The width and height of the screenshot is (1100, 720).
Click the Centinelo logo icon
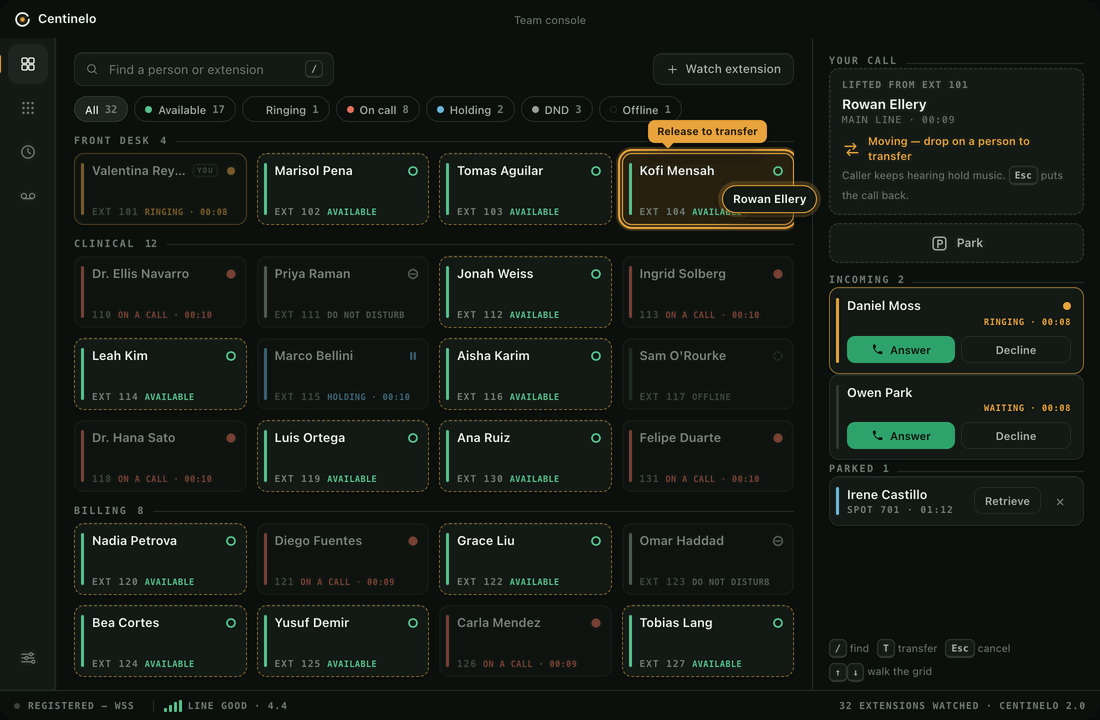coord(22,19)
